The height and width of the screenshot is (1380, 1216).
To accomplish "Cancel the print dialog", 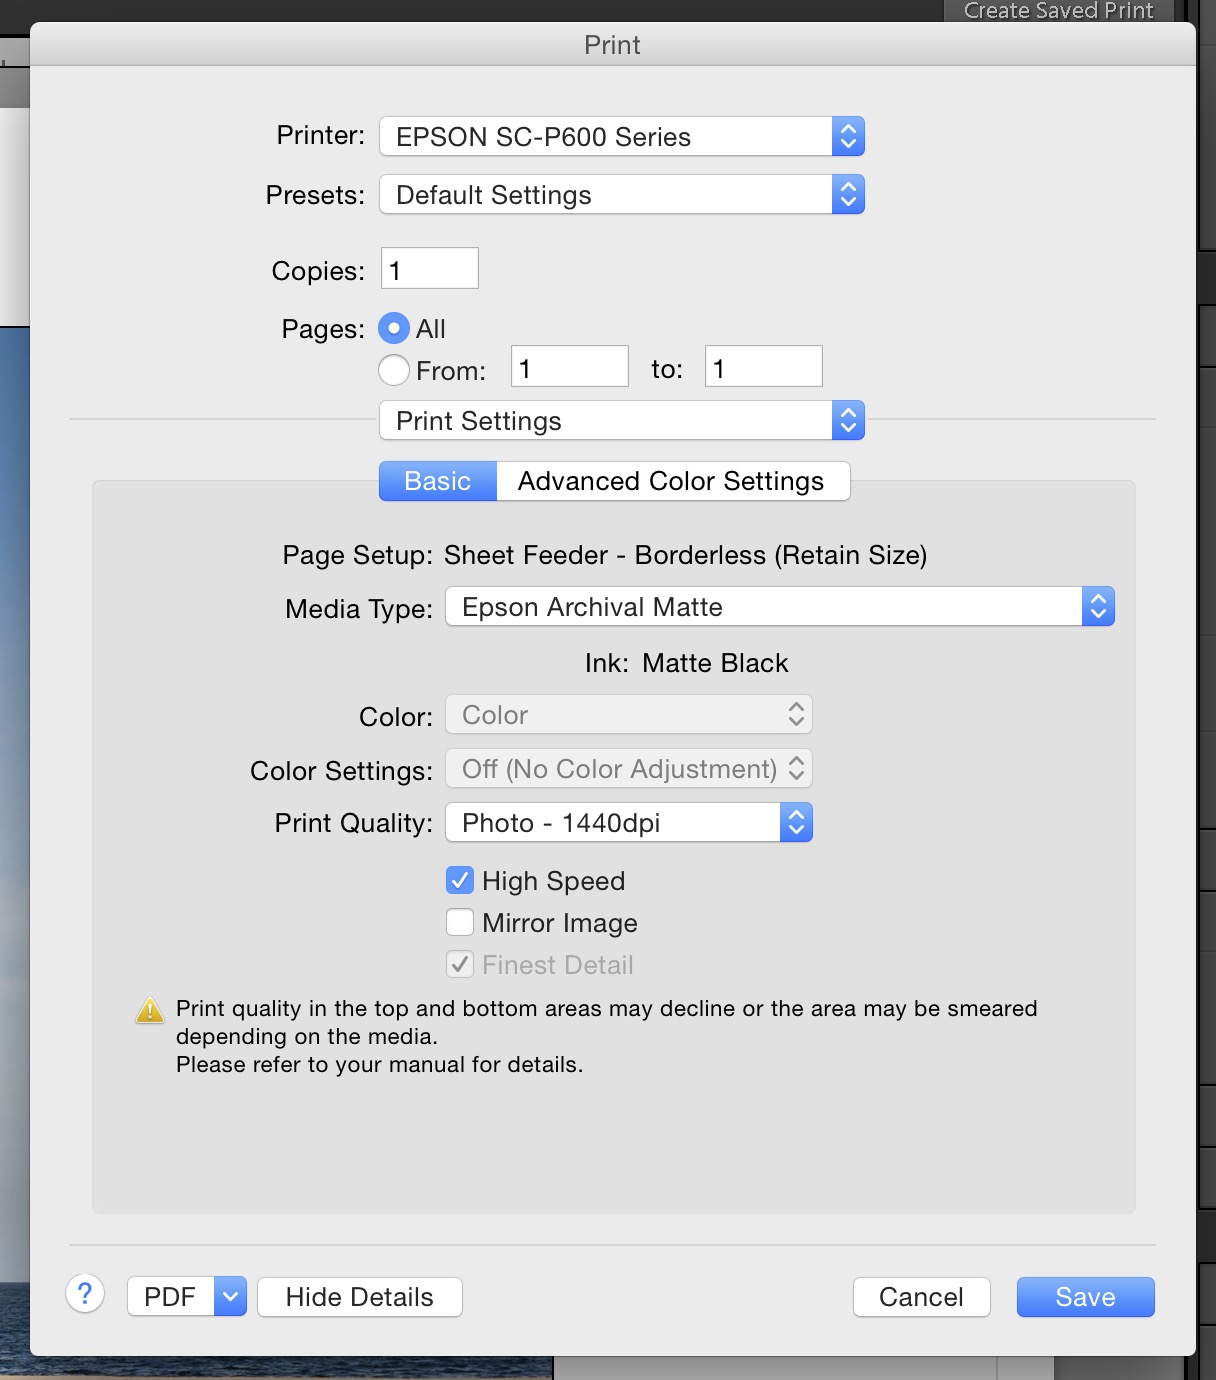I will (922, 1297).
